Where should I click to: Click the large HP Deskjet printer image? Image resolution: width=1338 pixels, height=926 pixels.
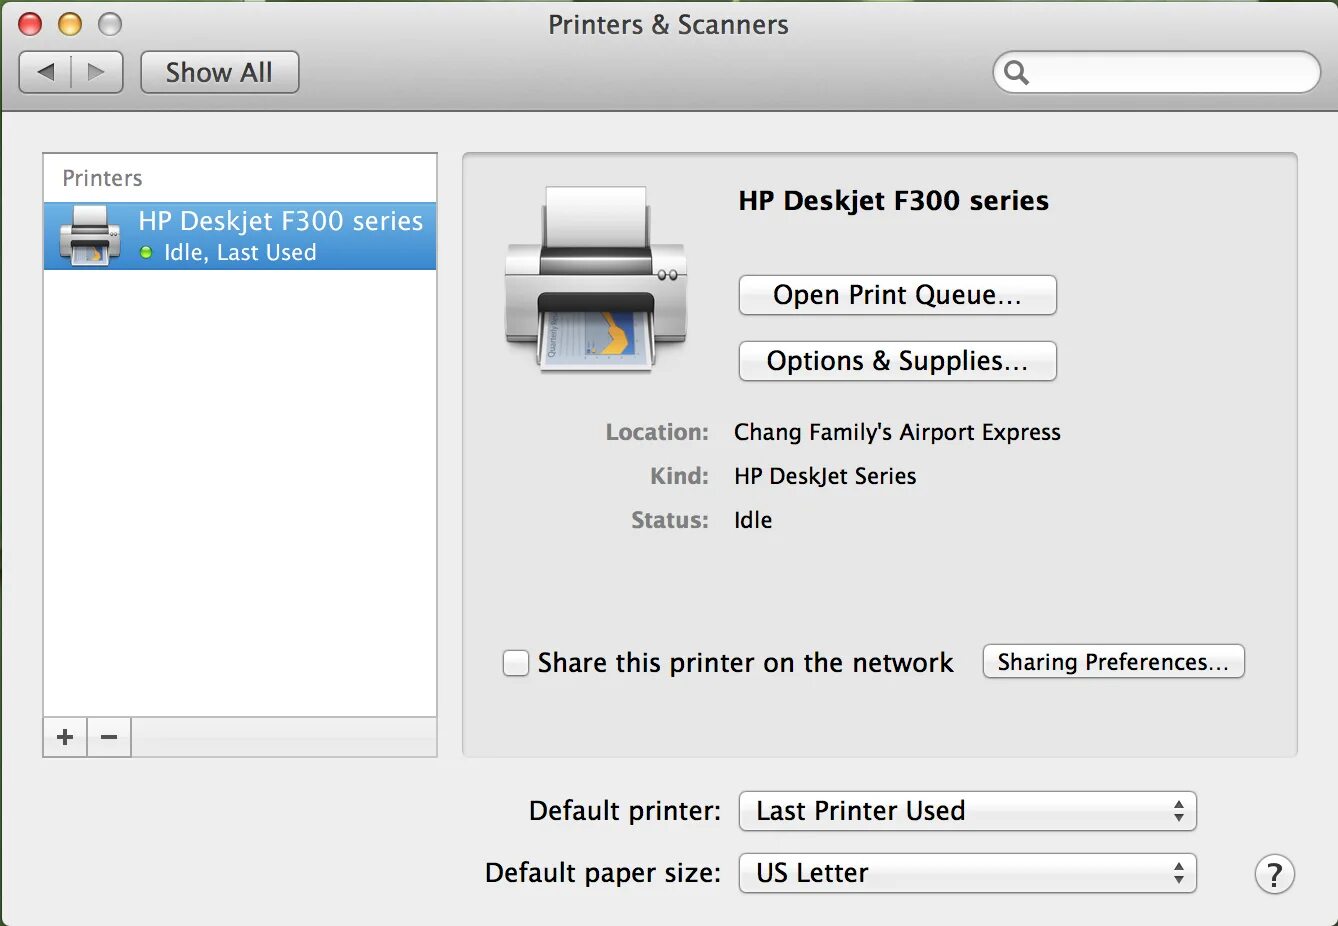pyautogui.click(x=596, y=279)
